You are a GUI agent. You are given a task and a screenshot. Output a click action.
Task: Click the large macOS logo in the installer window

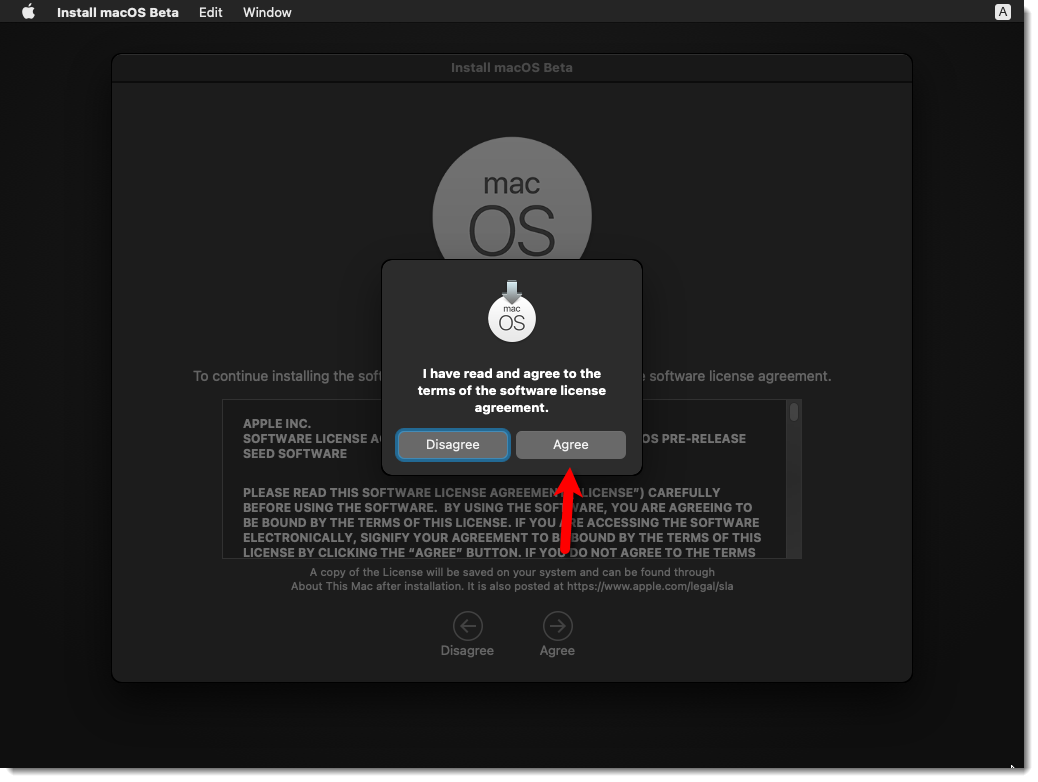pyautogui.click(x=512, y=199)
